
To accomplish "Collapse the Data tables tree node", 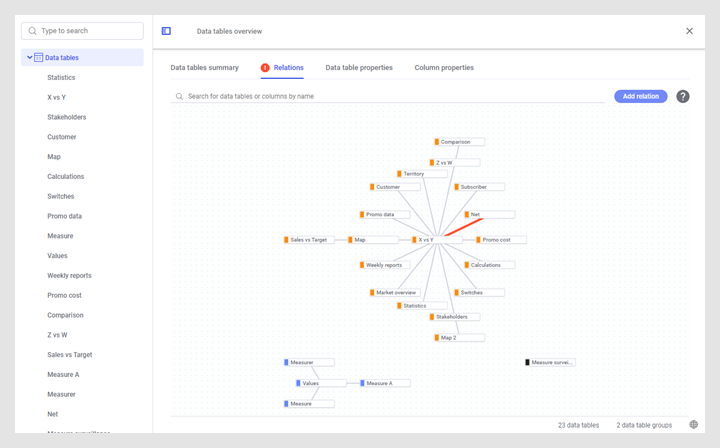I will [x=30, y=58].
